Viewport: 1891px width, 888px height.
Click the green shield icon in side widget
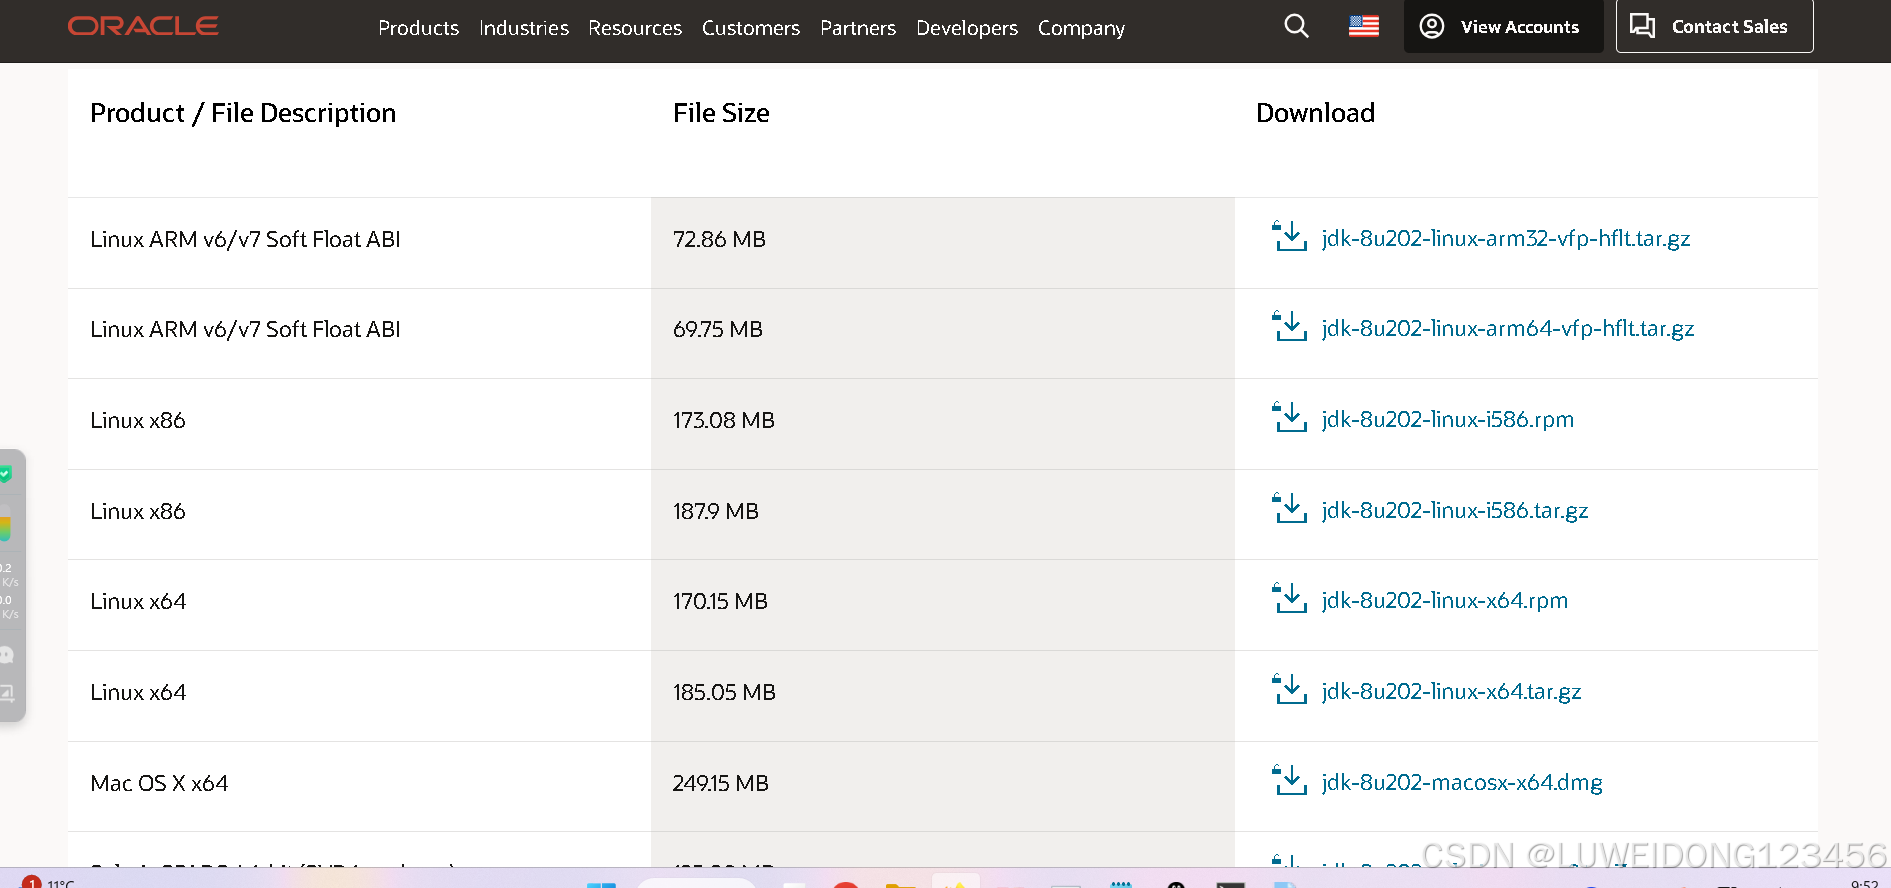pyautogui.click(x=5, y=474)
